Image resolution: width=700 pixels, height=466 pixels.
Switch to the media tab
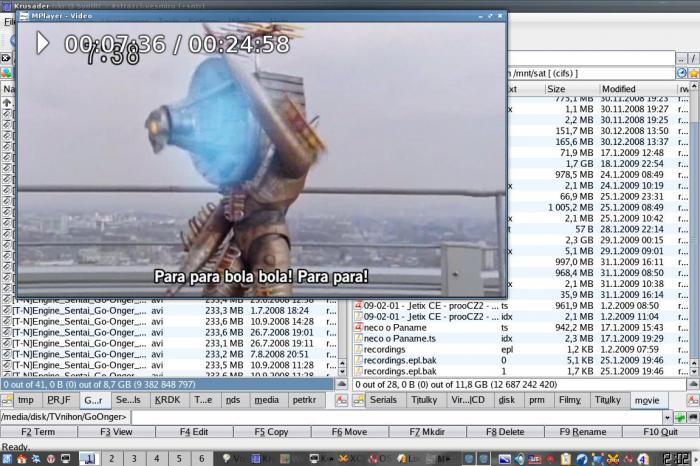tap(267, 400)
